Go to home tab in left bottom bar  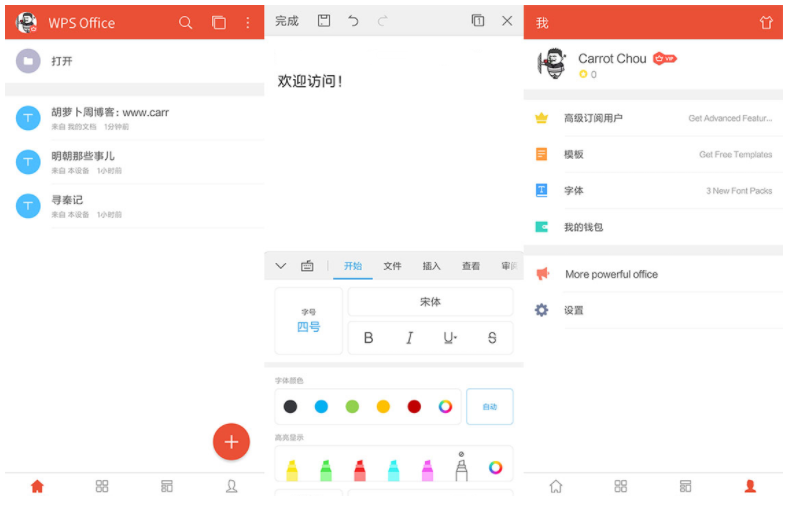click(x=37, y=486)
